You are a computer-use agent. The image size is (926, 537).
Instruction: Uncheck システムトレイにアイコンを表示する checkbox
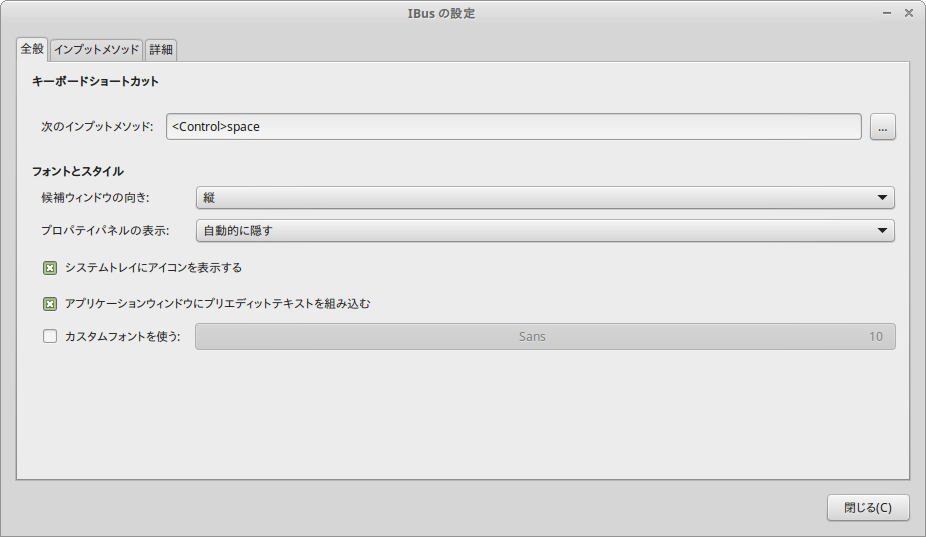[x=50, y=268]
